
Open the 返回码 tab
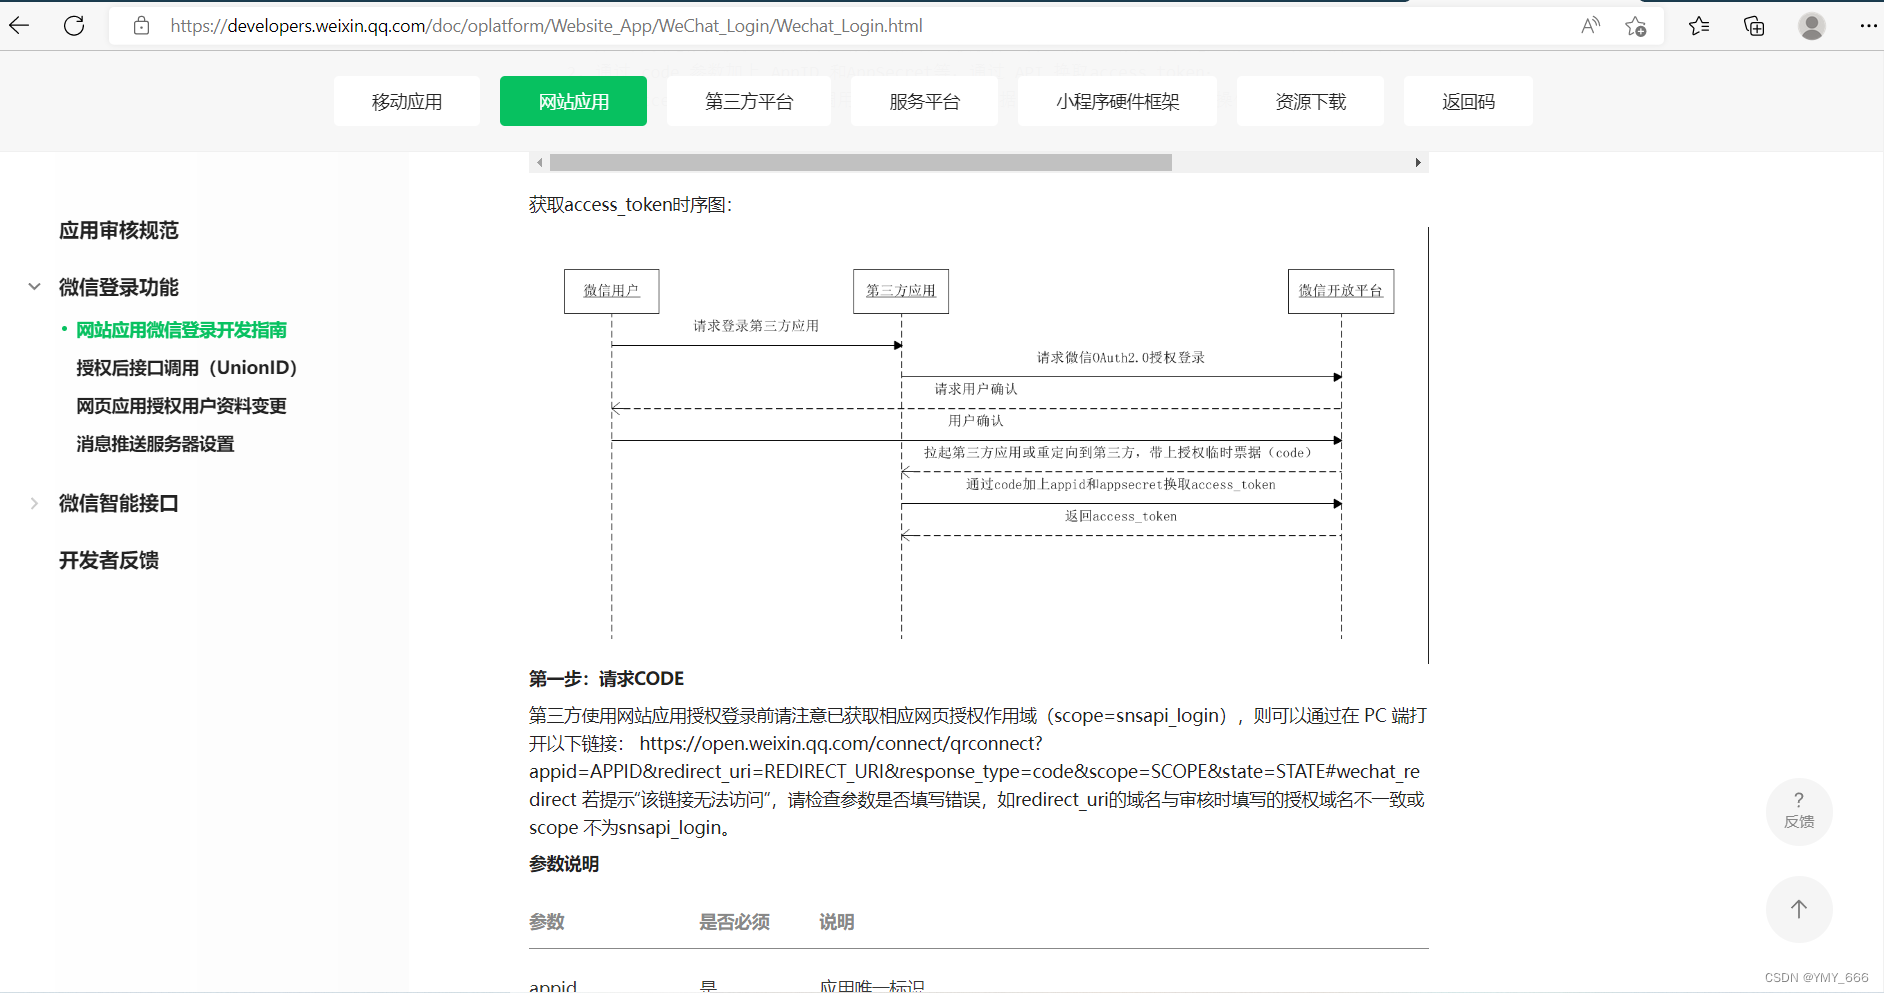pyautogui.click(x=1468, y=101)
